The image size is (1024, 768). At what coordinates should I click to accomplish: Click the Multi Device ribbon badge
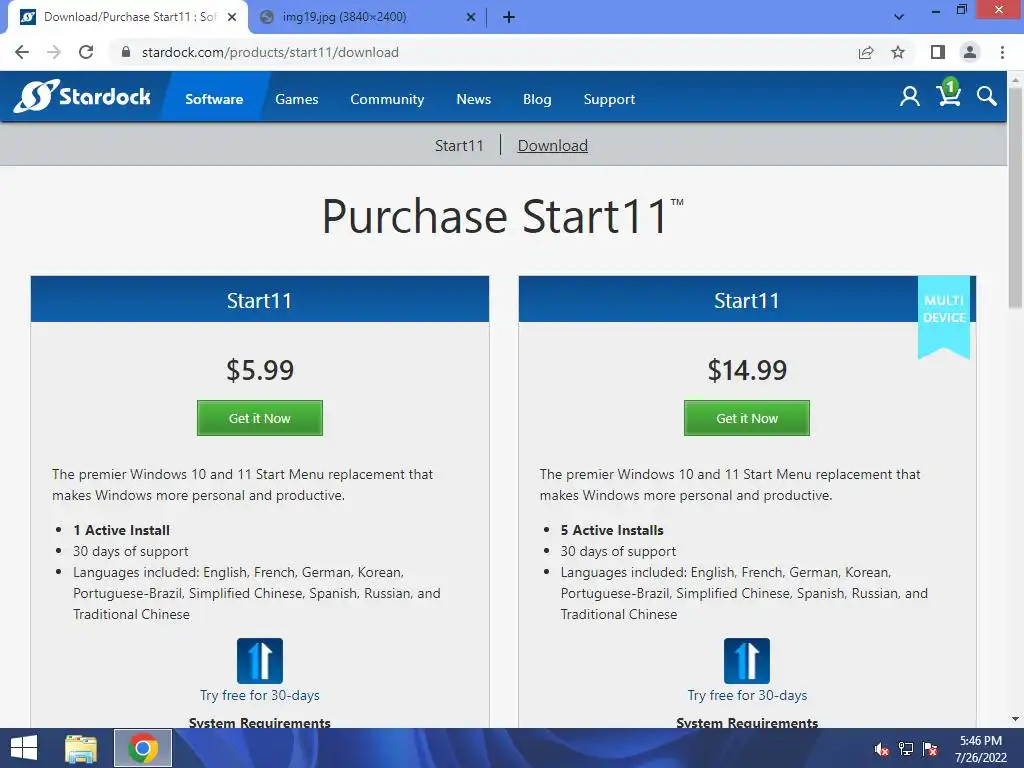tap(944, 317)
